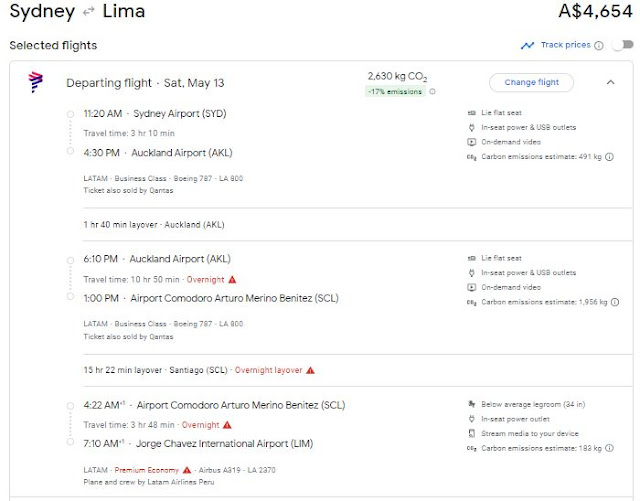640x501 pixels.
Task: Click the Change flight button
Action: [531, 82]
